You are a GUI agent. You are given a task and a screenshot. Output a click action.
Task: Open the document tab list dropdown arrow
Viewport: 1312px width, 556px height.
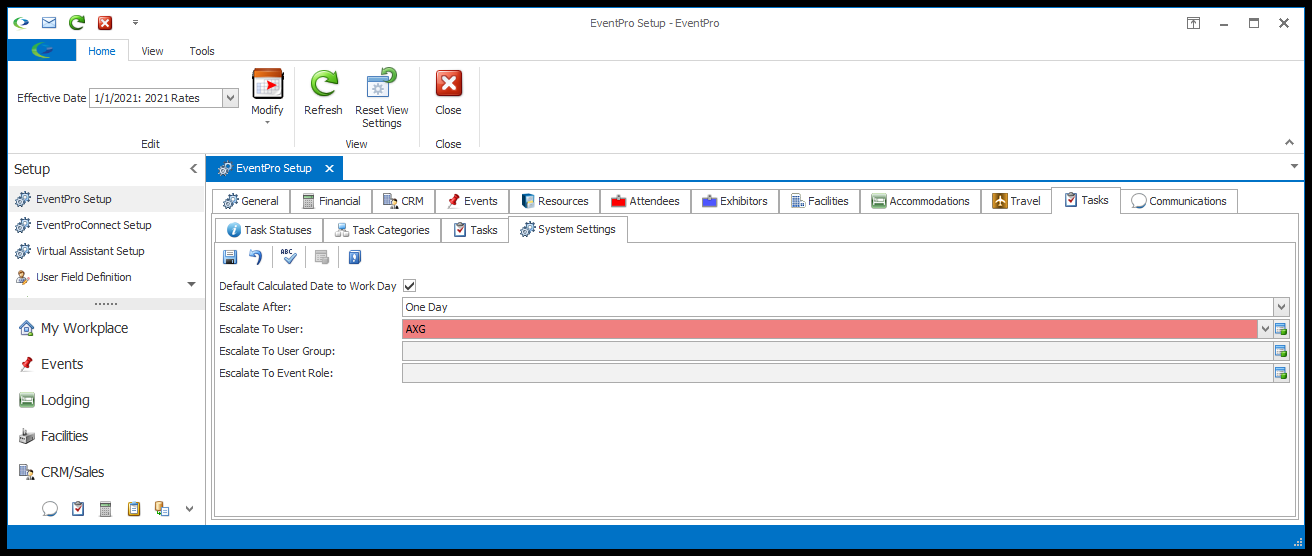[x=1294, y=166]
